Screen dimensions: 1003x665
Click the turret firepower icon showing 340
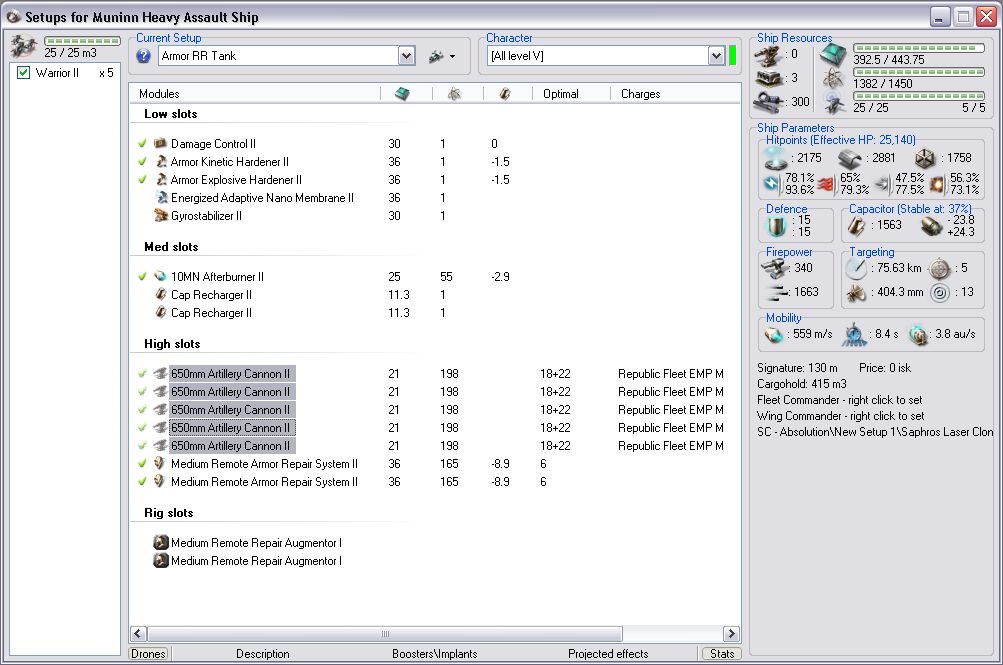(x=775, y=269)
